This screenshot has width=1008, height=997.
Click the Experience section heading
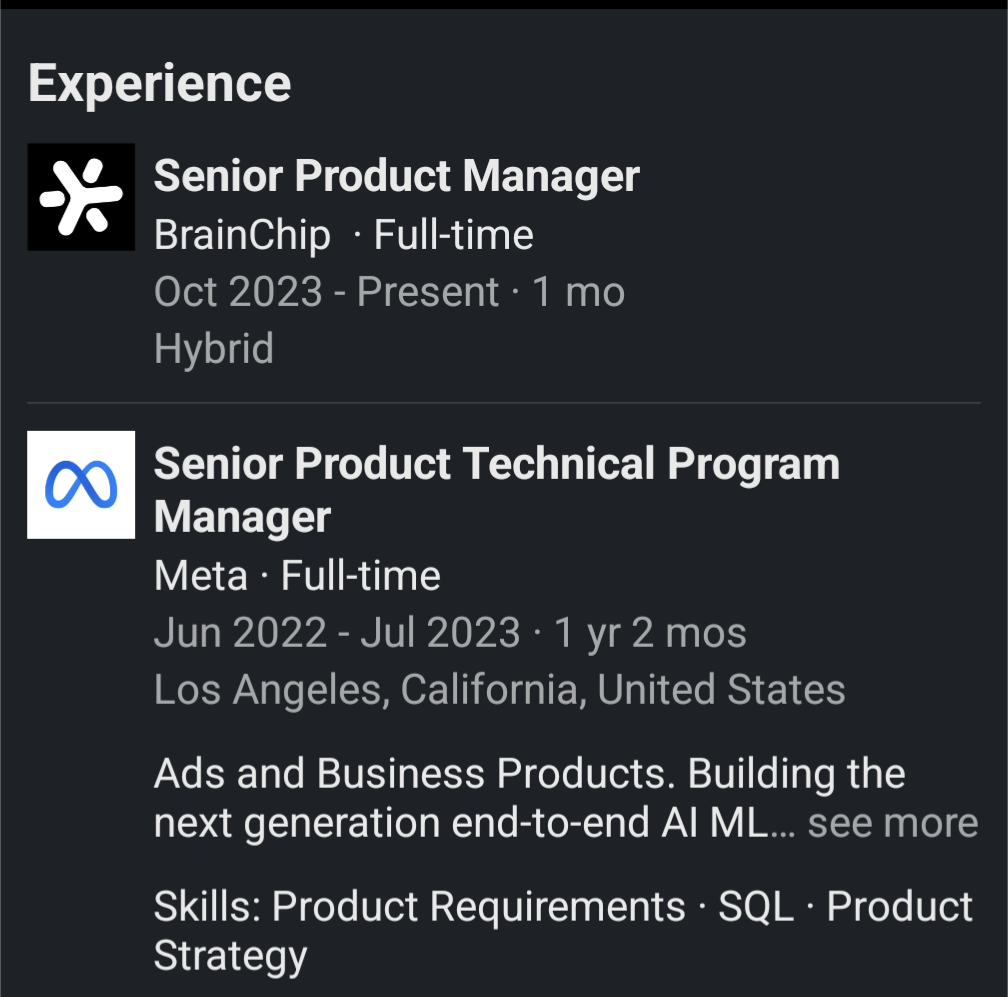coord(159,84)
